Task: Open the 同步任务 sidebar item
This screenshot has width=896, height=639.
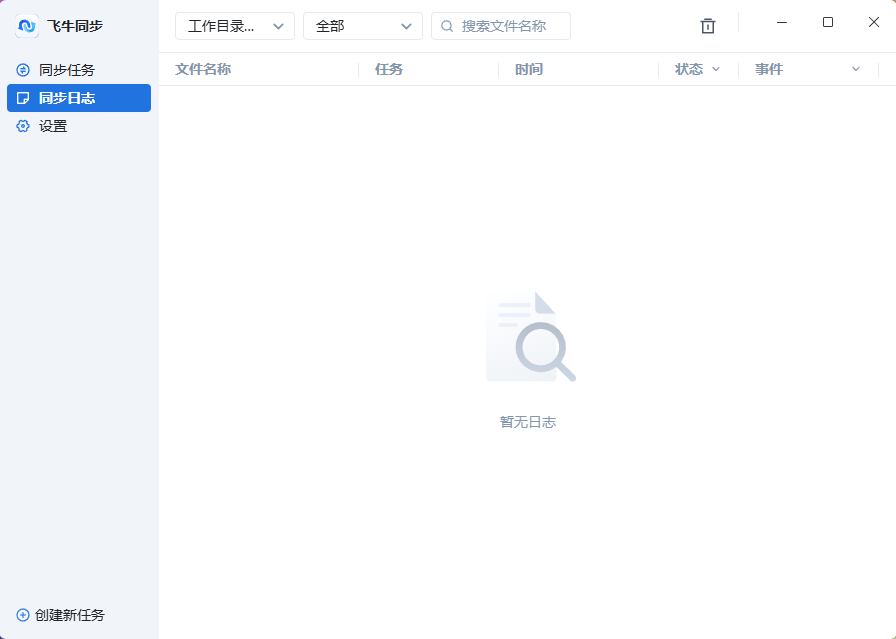Action: (79, 70)
